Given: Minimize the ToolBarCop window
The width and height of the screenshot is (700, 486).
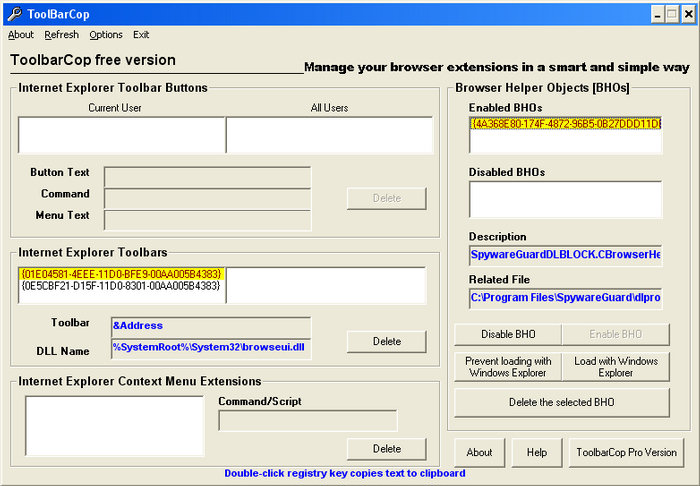Looking at the screenshot, I should (657, 15).
